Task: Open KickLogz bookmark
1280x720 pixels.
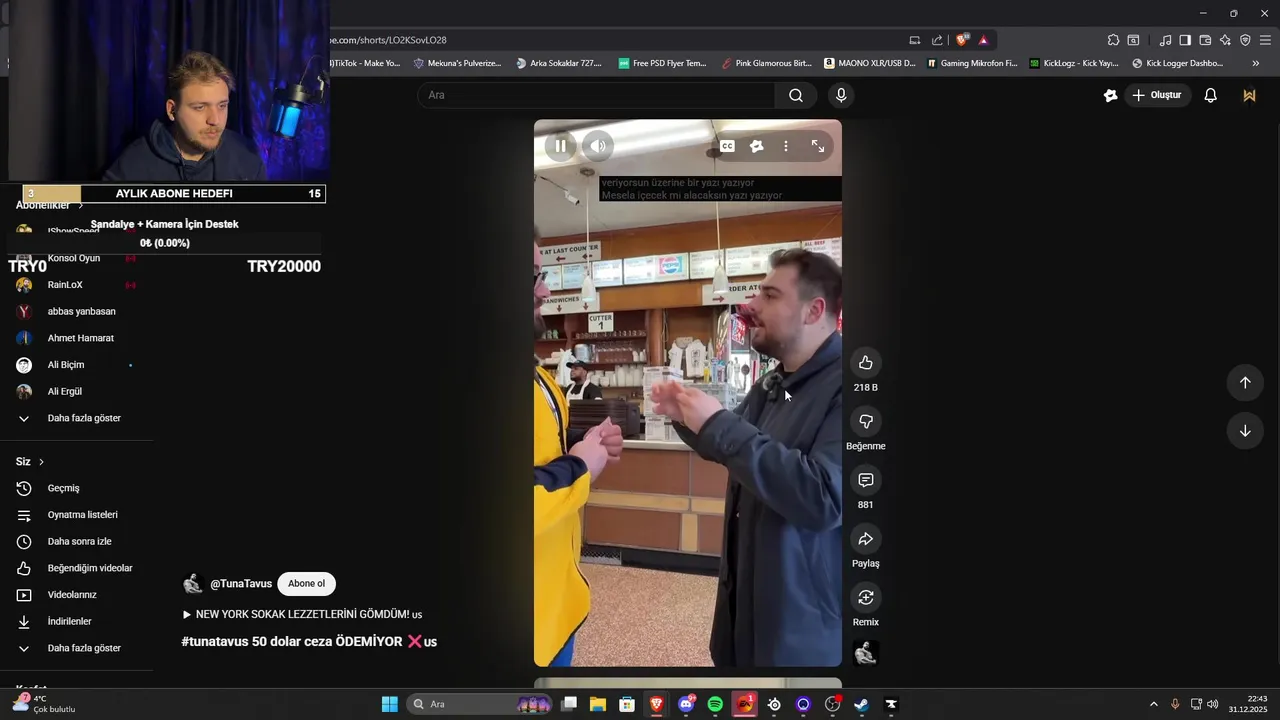Action: 1073,63
